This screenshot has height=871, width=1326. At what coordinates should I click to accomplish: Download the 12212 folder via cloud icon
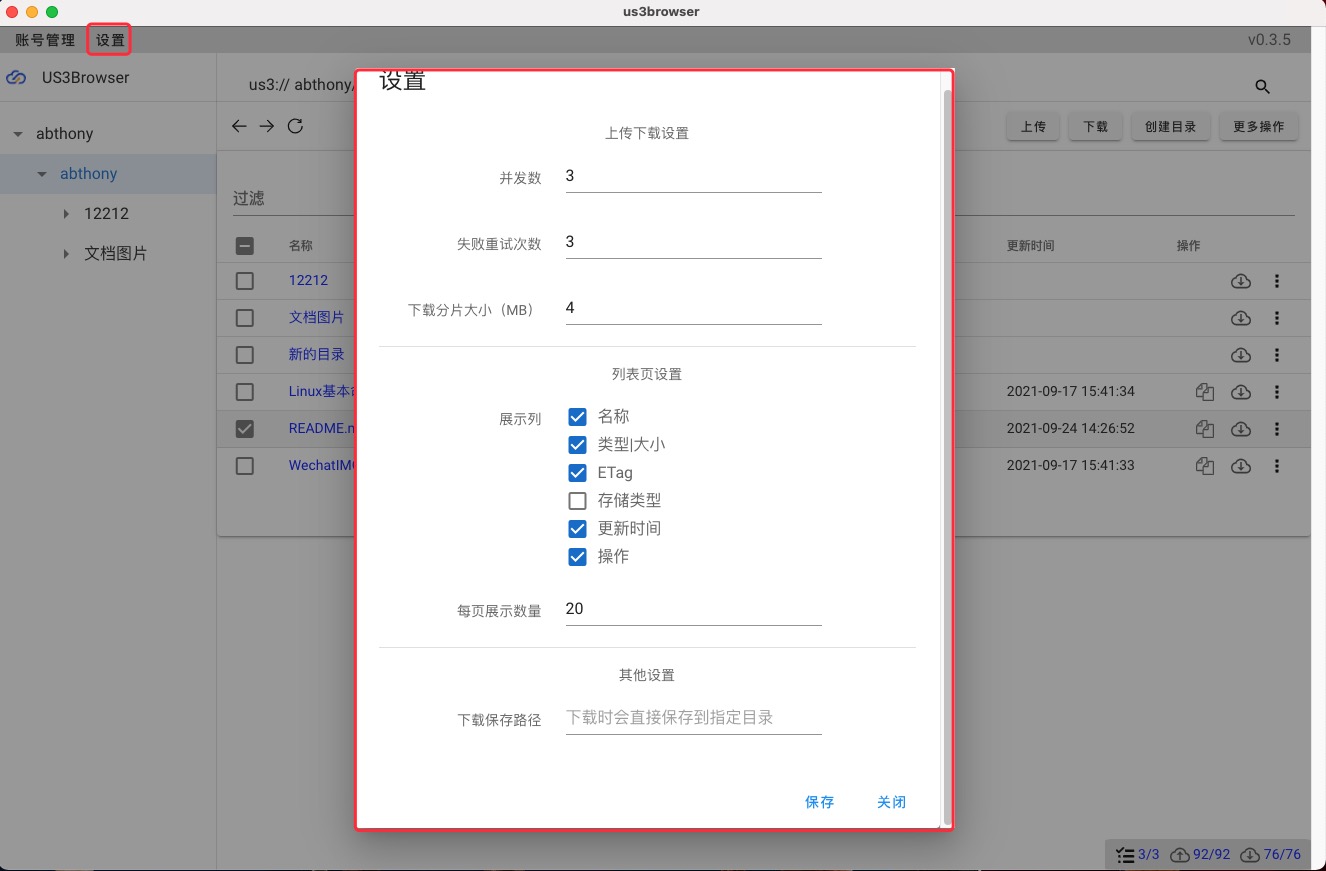[1241, 281]
